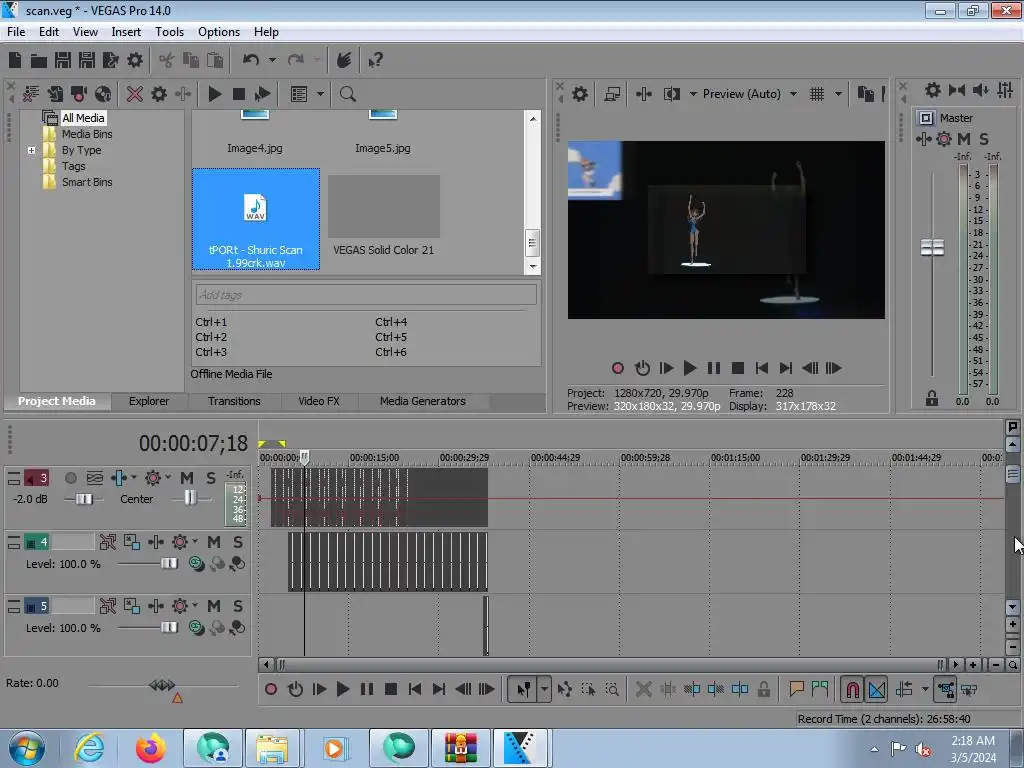Expand the By Type media tree node
The width and height of the screenshot is (1024, 768).
(31, 150)
